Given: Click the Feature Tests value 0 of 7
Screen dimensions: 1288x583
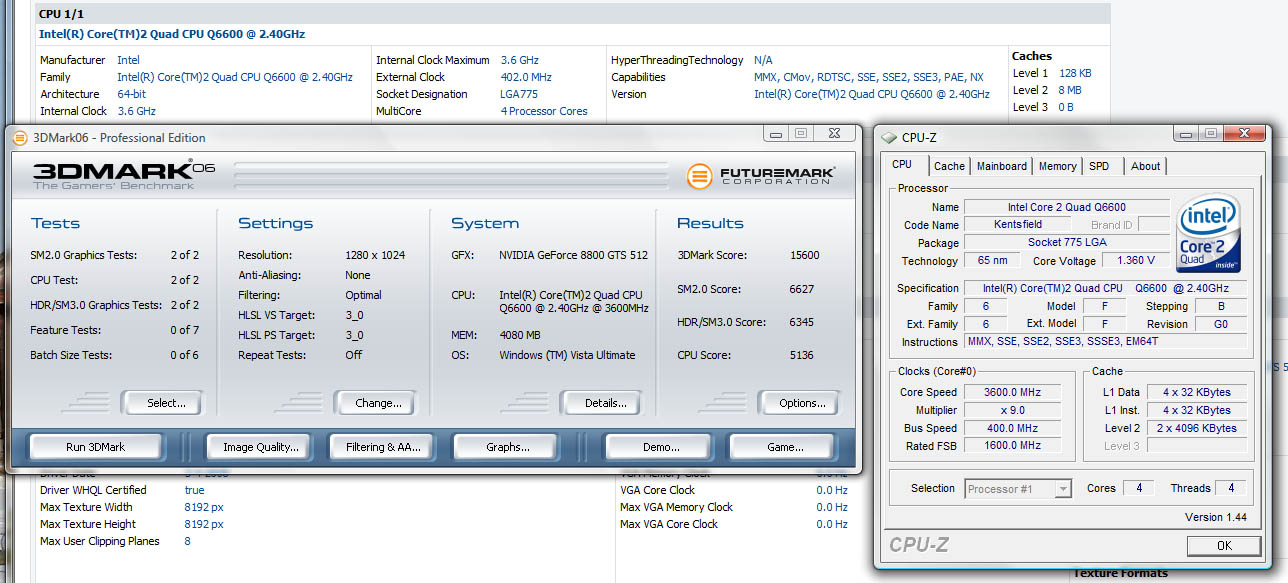Looking at the screenshot, I should coord(184,330).
